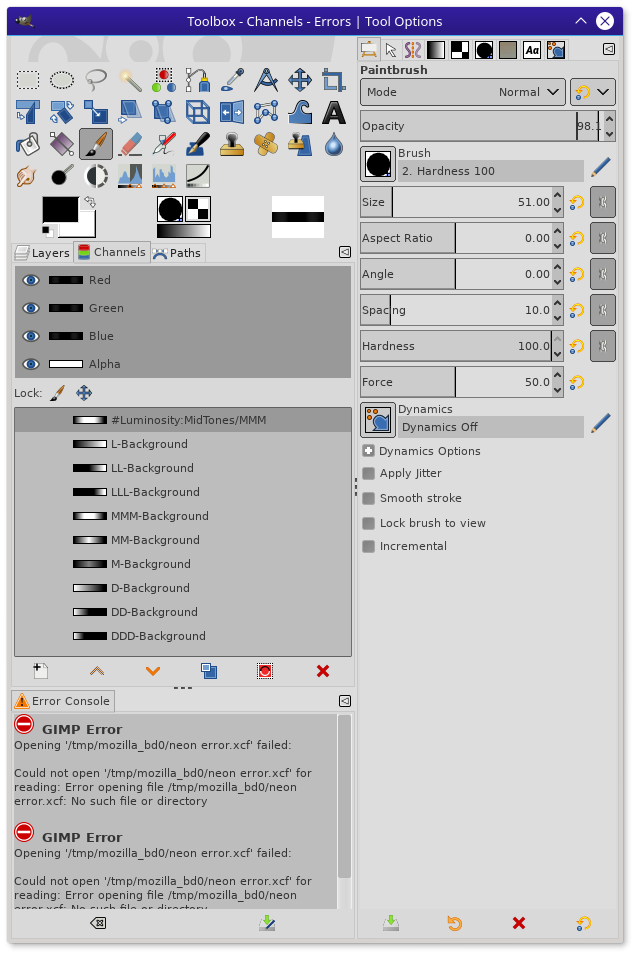The image size is (636, 956).
Task: Select the Bucket Fill tool
Action: 28,145
